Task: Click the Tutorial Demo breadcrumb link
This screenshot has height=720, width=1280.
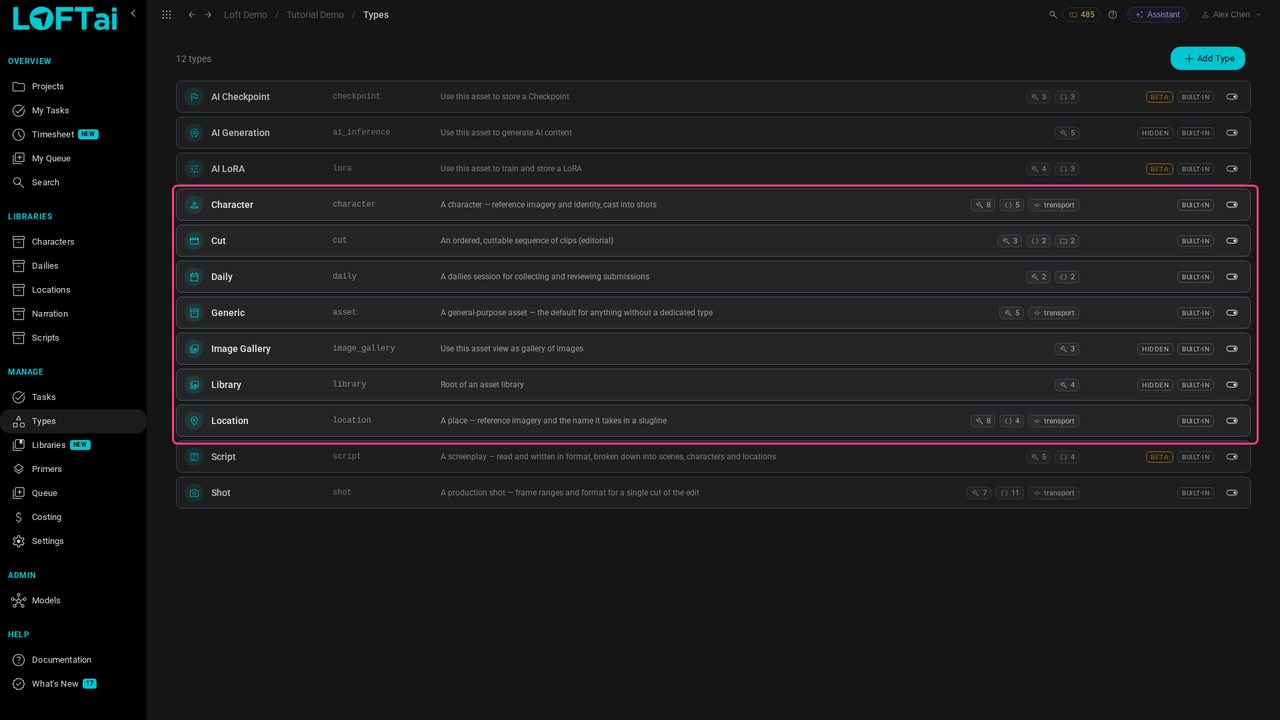Action: (315, 15)
